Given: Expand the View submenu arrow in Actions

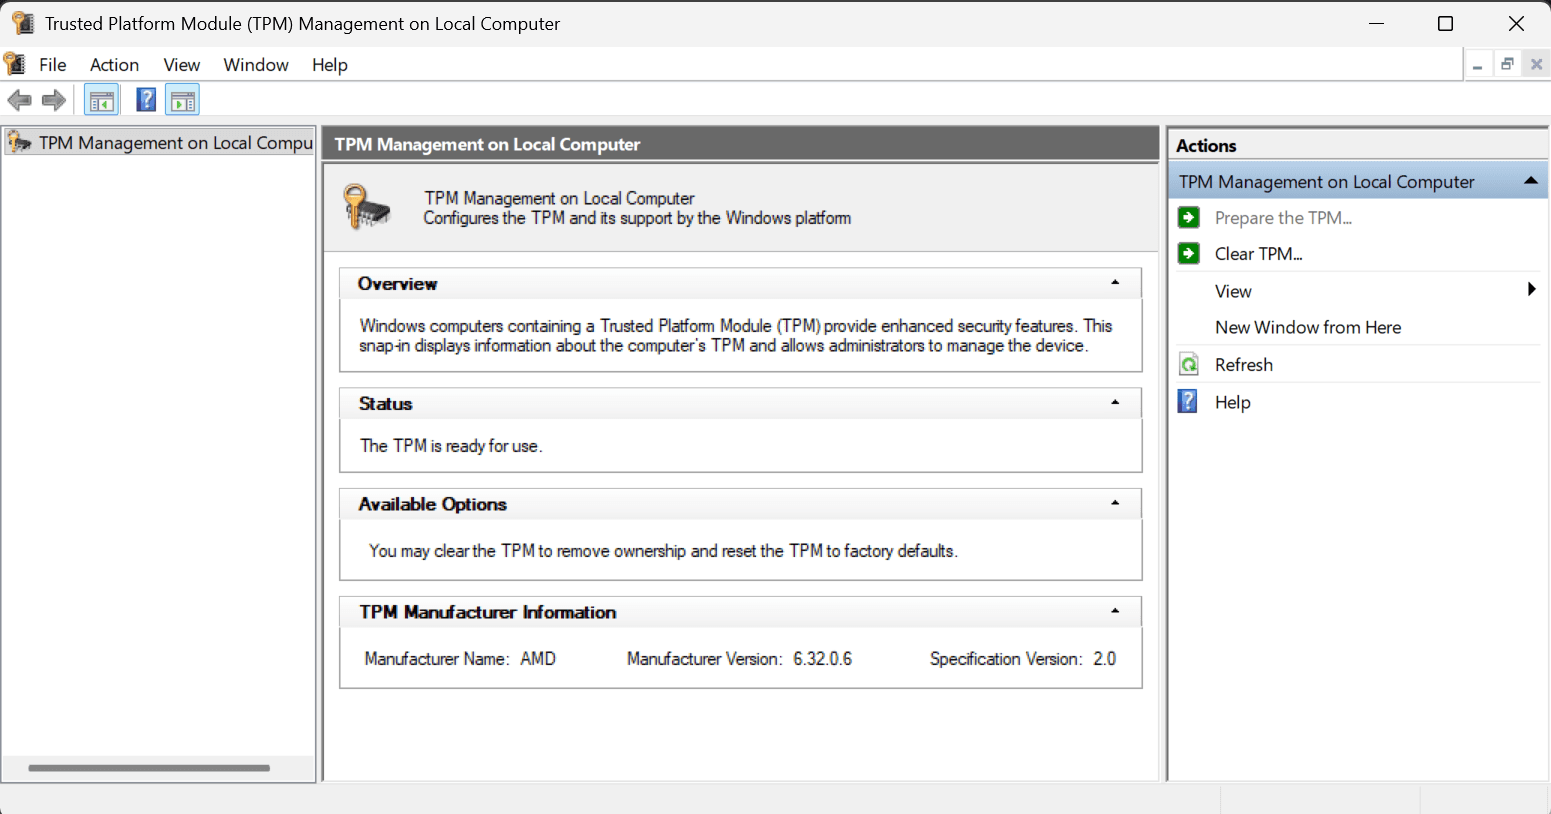Looking at the screenshot, I should [1531, 290].
